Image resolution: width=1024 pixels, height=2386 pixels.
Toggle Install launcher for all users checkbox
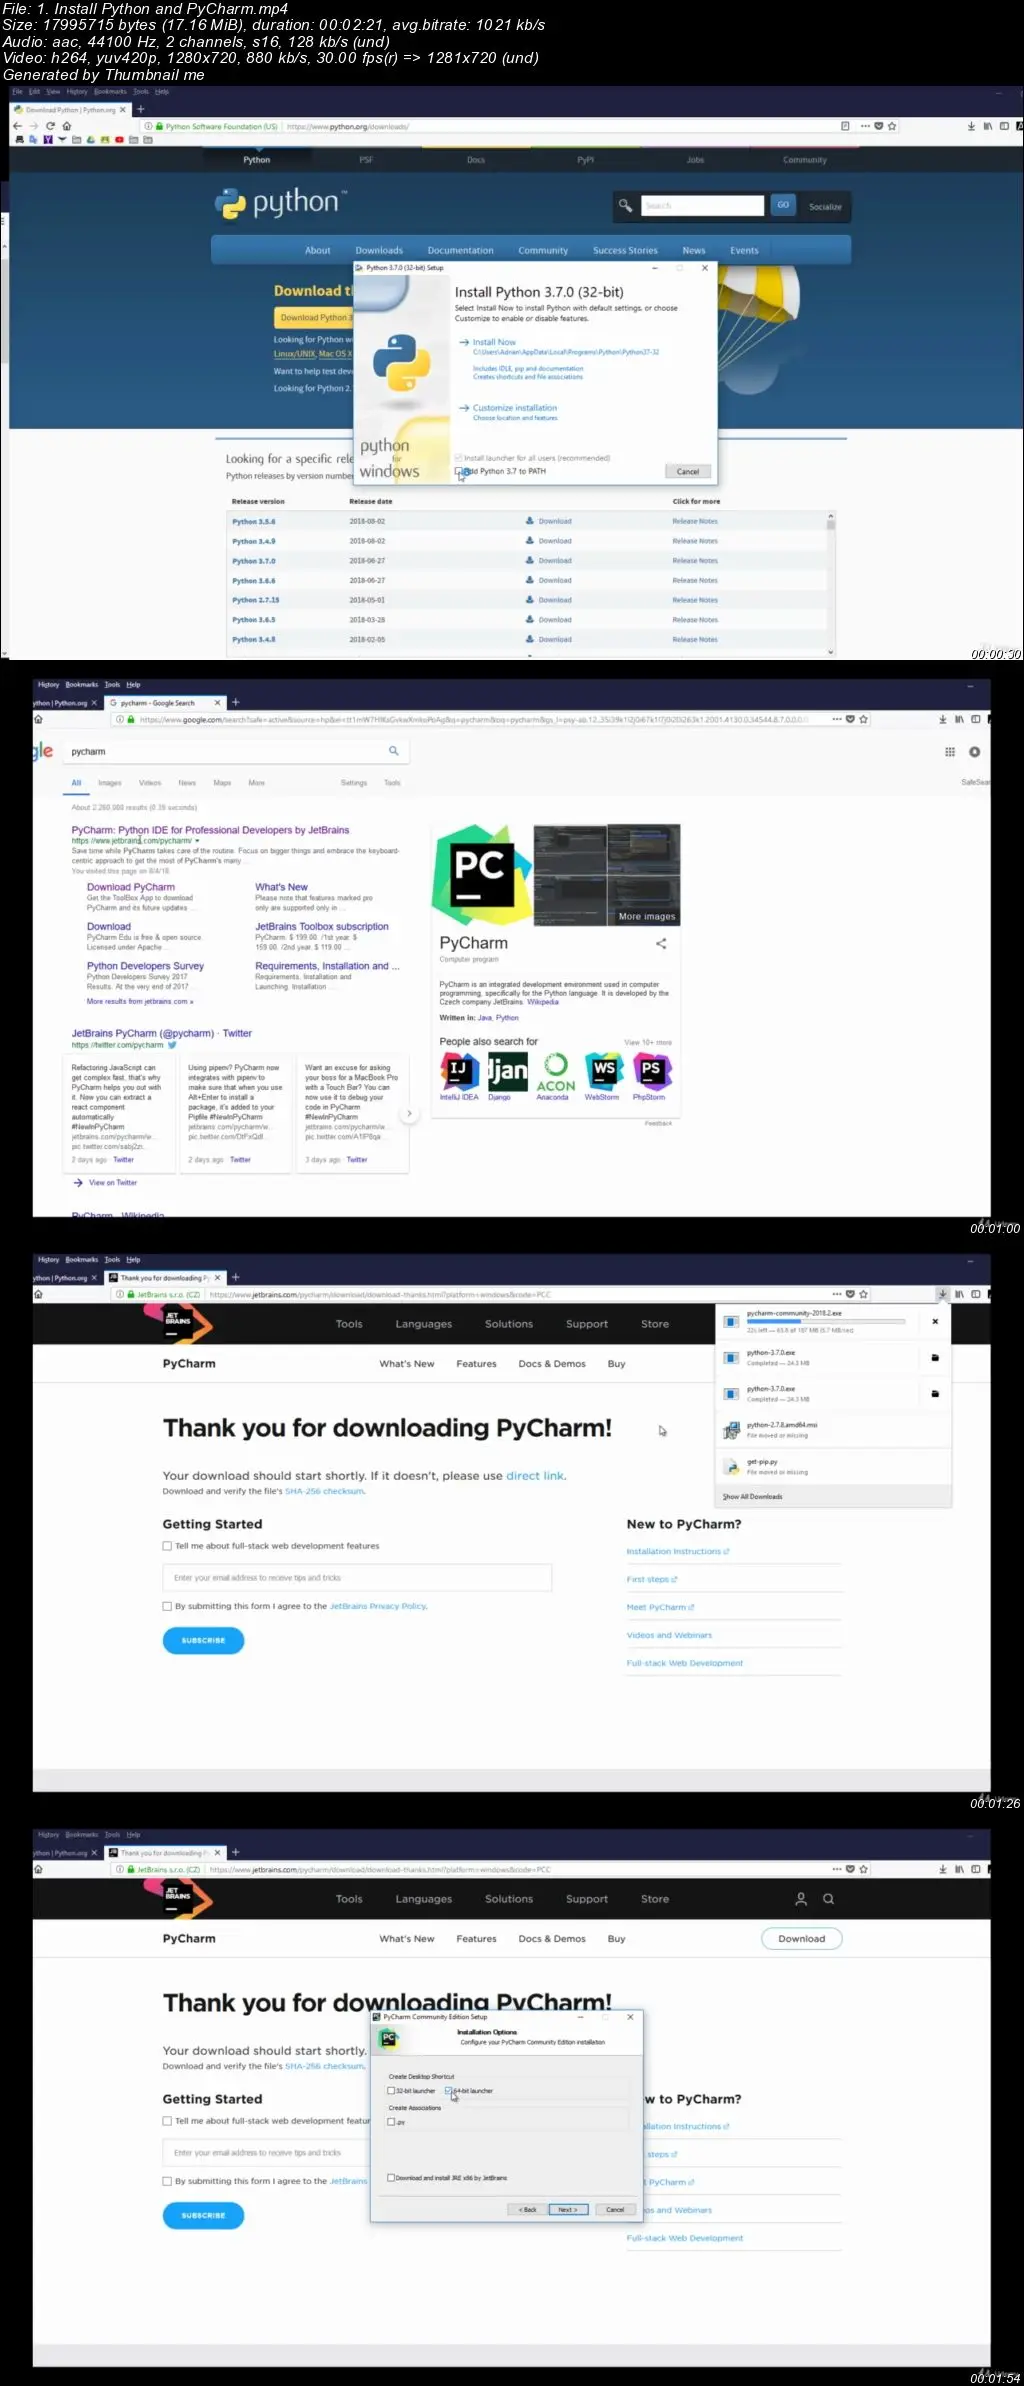tap(459, 458)
